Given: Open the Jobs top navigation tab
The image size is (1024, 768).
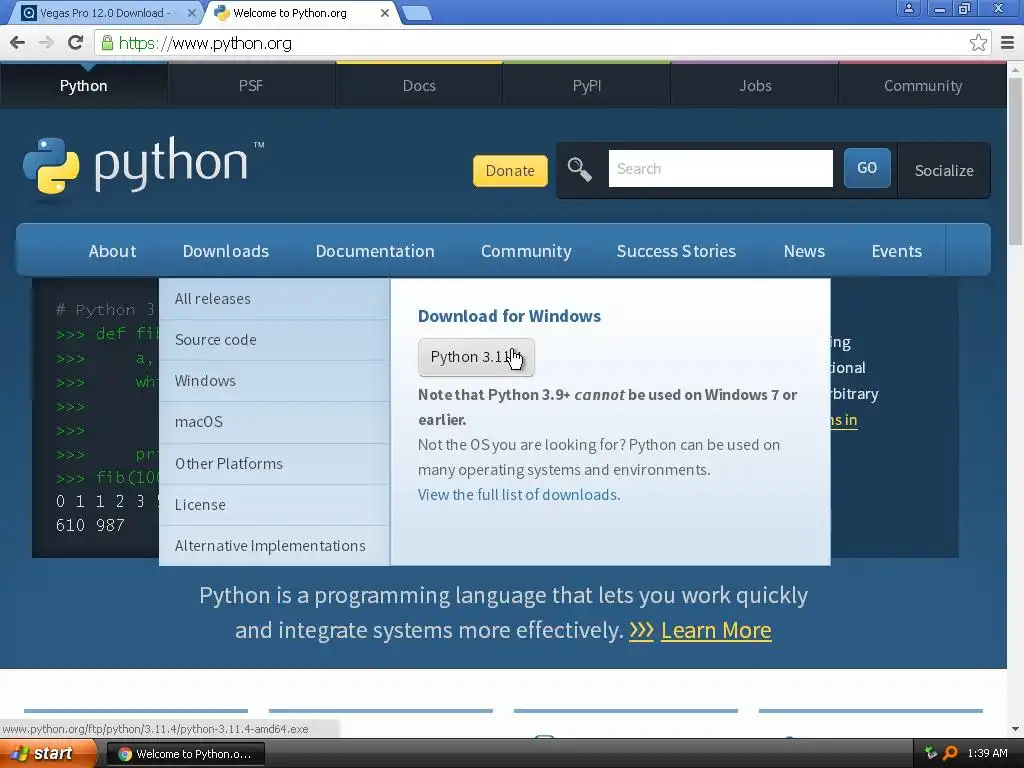Looking at the screenshot, I should (755, 86).
